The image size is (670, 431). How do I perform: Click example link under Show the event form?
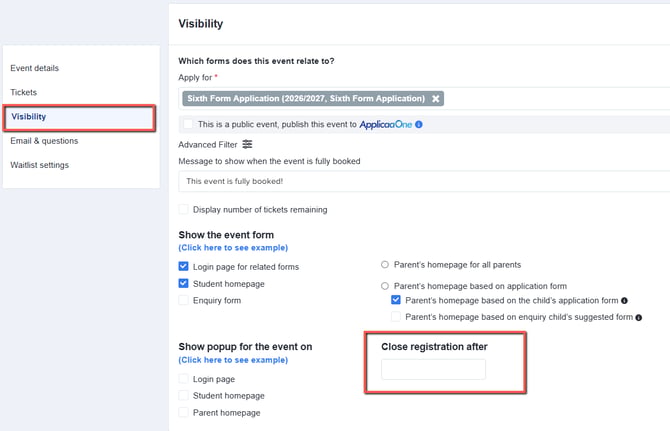233,248
